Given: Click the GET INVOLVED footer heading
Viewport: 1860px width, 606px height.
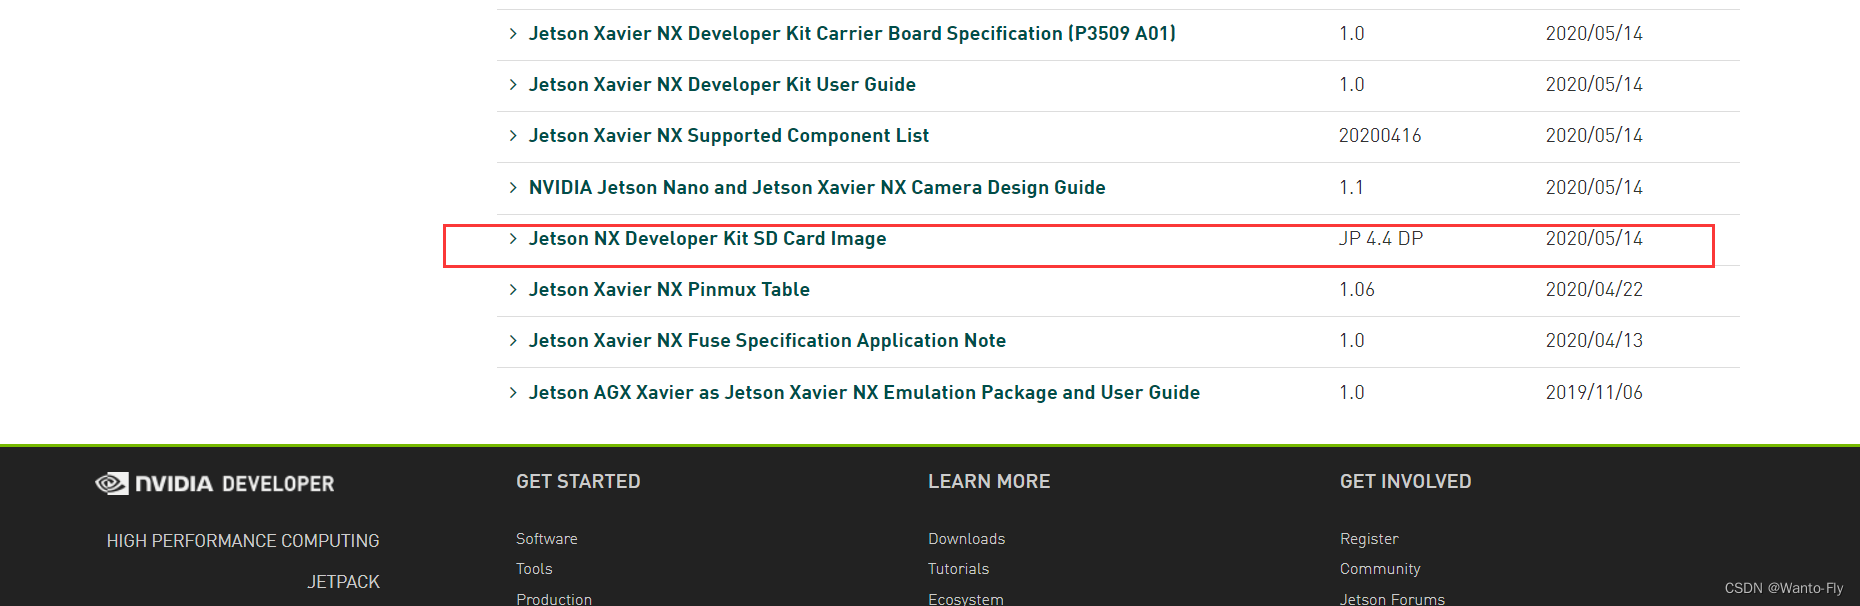Looking at the screenshot, I should pyautogui.click(x=1405, y=482).
